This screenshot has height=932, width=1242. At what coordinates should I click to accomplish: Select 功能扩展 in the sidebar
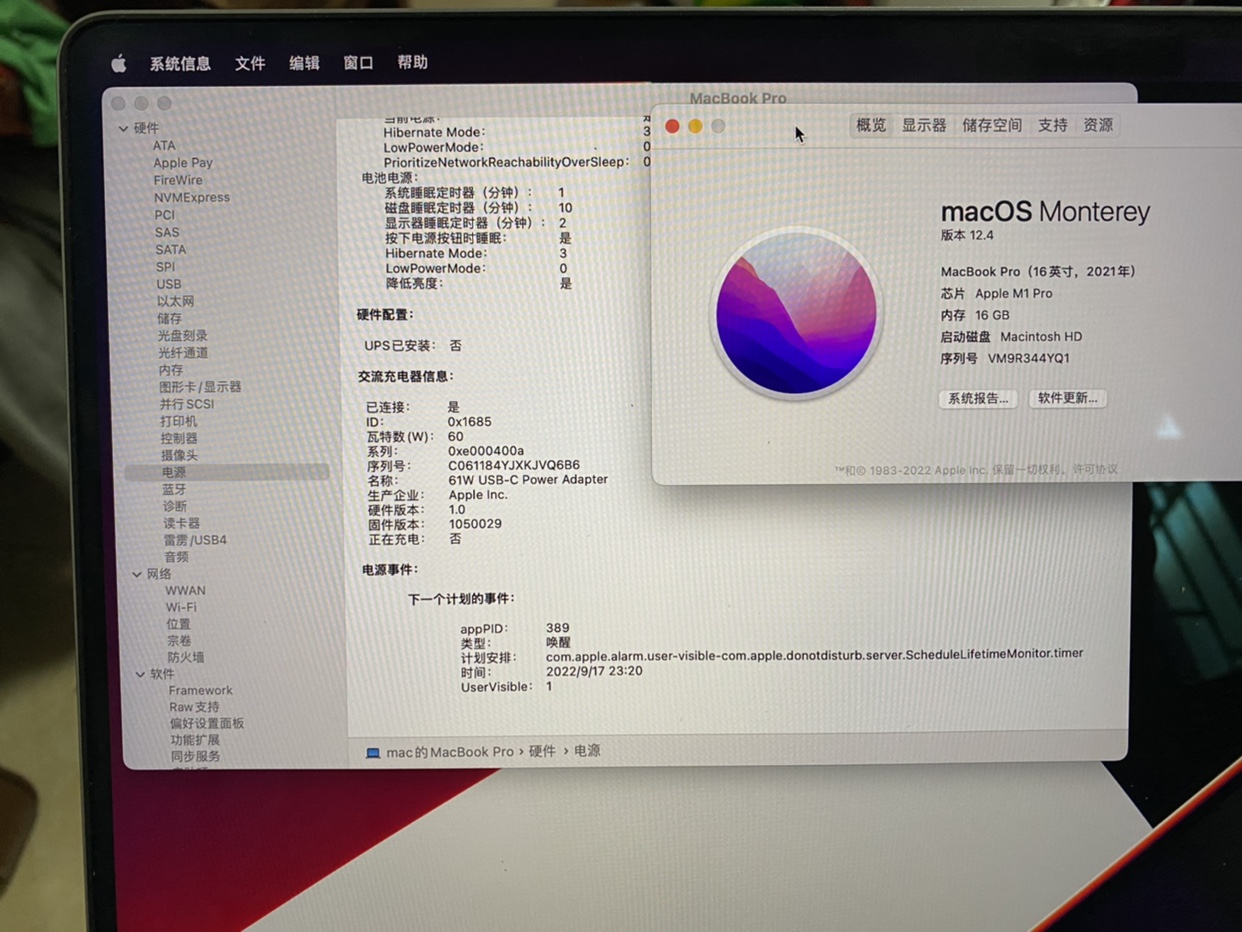coord(195,740)
